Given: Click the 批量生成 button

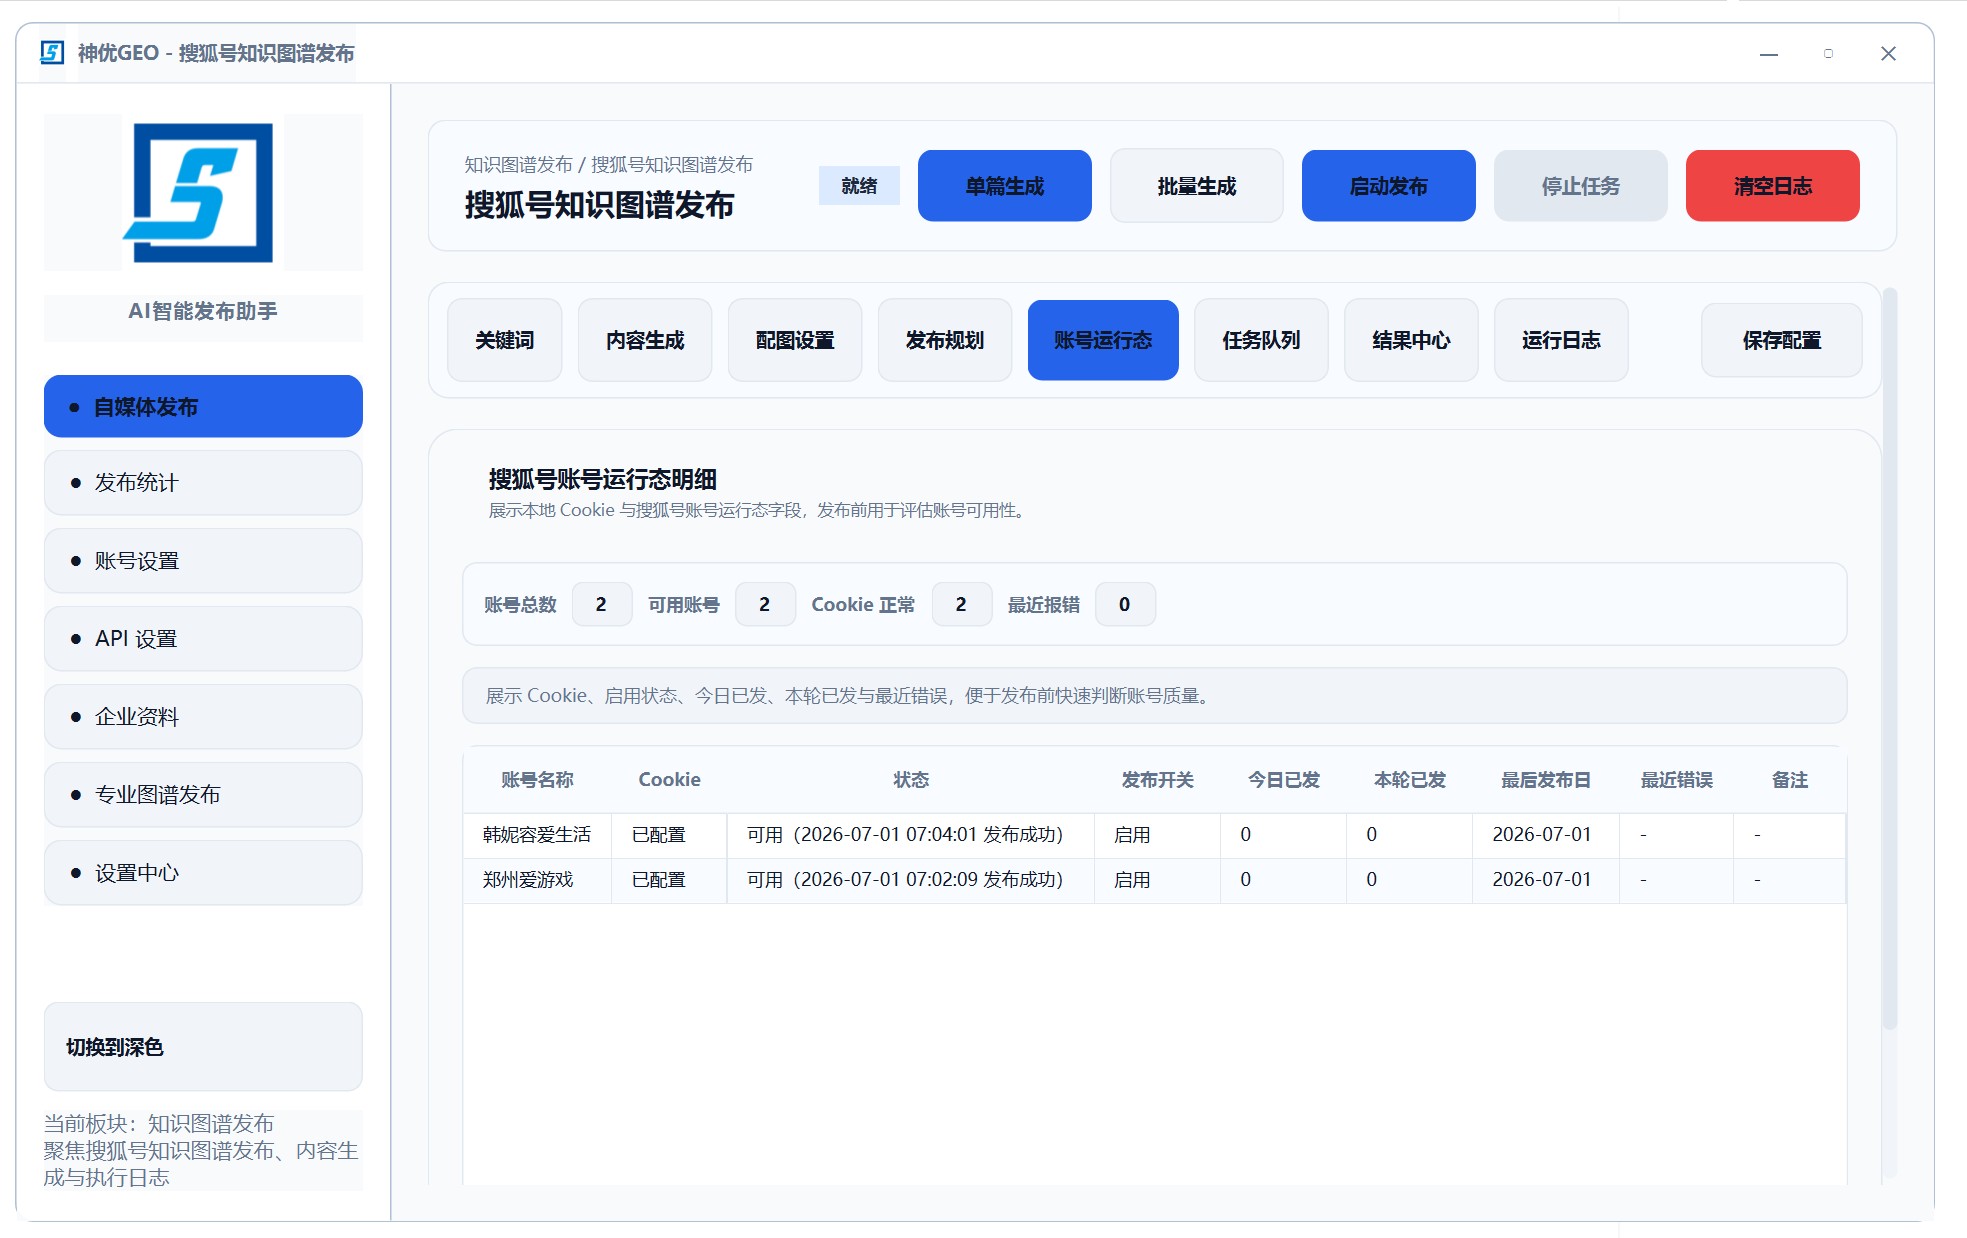Looking at the screenshot, I should 1196,186.
